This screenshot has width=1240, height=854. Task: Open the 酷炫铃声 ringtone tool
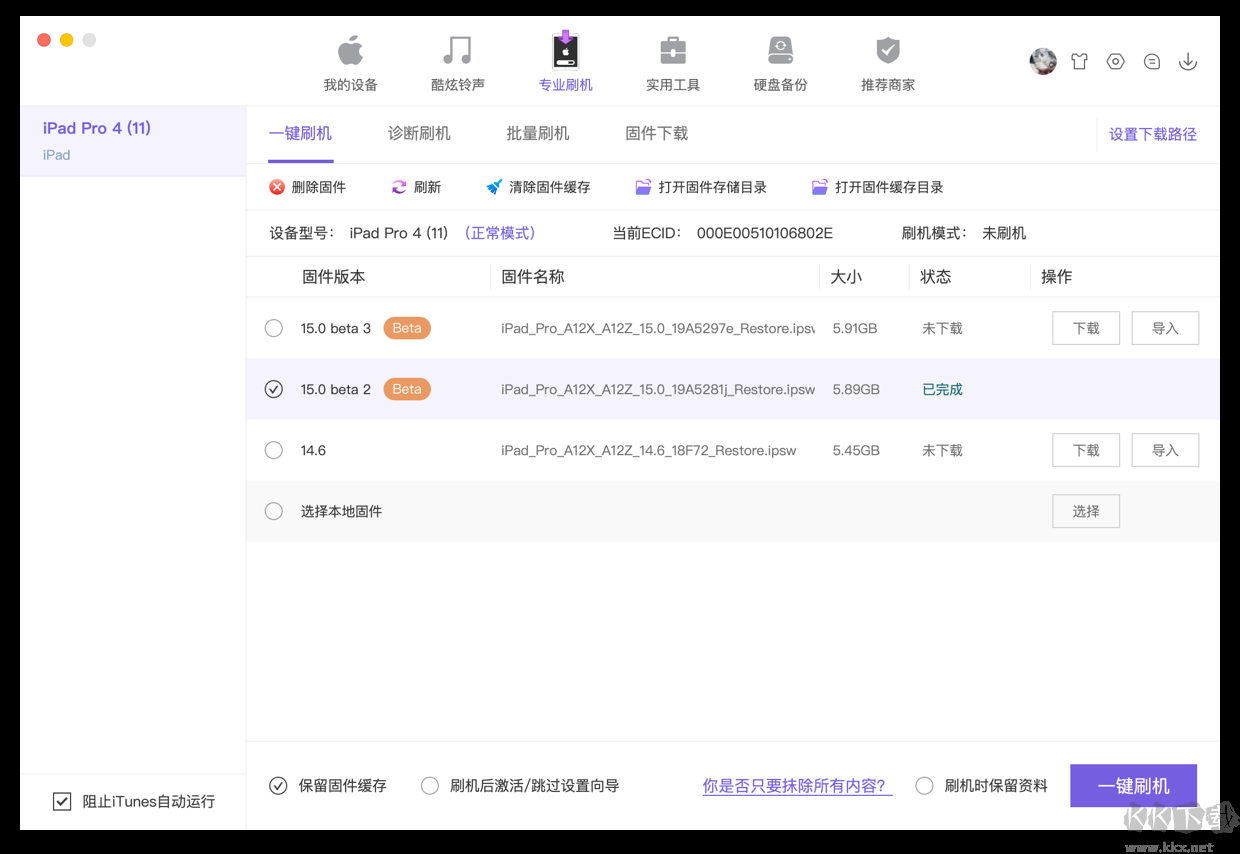pyautogui.click(x=457, y=60)
